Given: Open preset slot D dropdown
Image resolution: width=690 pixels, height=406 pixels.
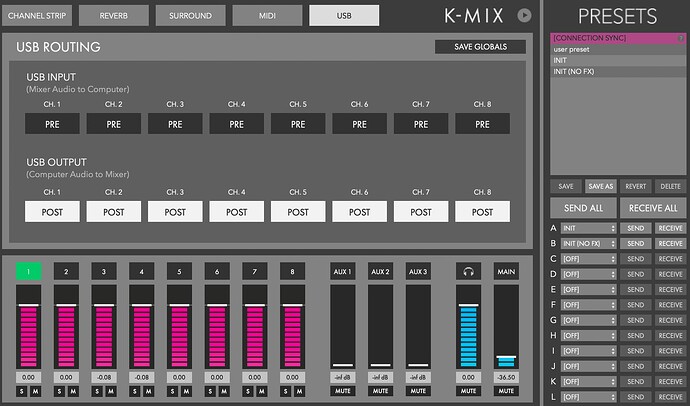Looking at the screenshot, I should [x=588, y=274].
